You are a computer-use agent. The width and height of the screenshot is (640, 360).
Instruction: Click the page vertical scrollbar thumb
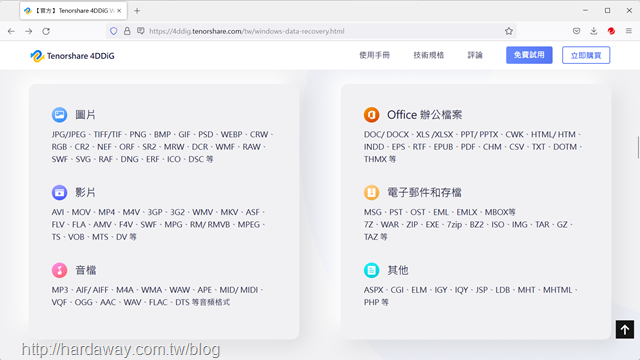(638, 147)
